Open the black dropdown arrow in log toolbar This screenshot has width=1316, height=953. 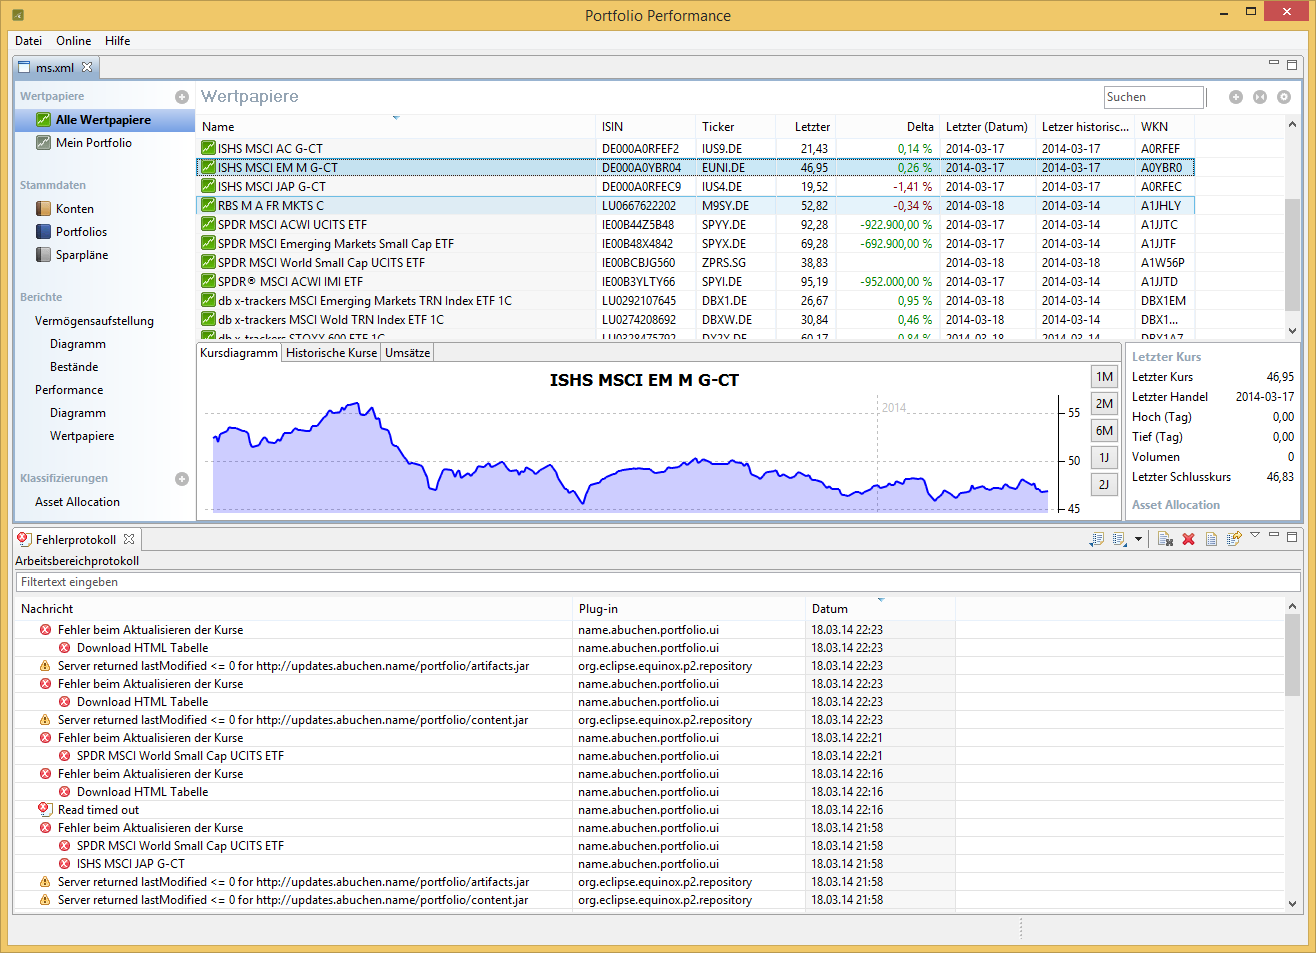click(x=1138, y=539)
